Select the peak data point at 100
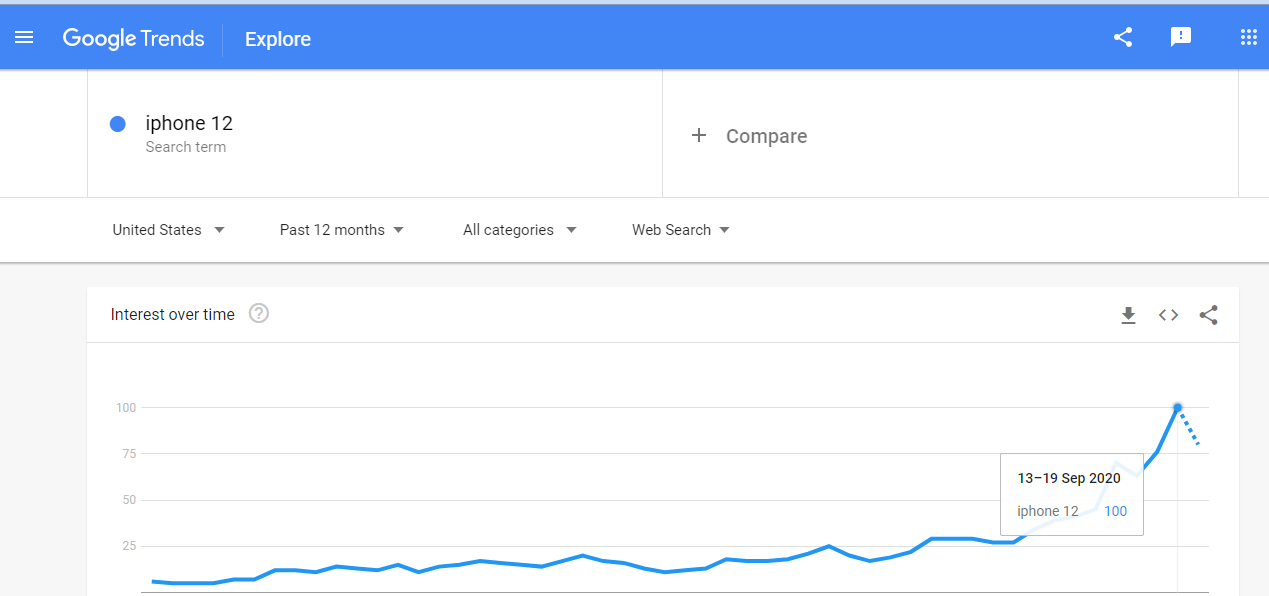 point(1177,407)
